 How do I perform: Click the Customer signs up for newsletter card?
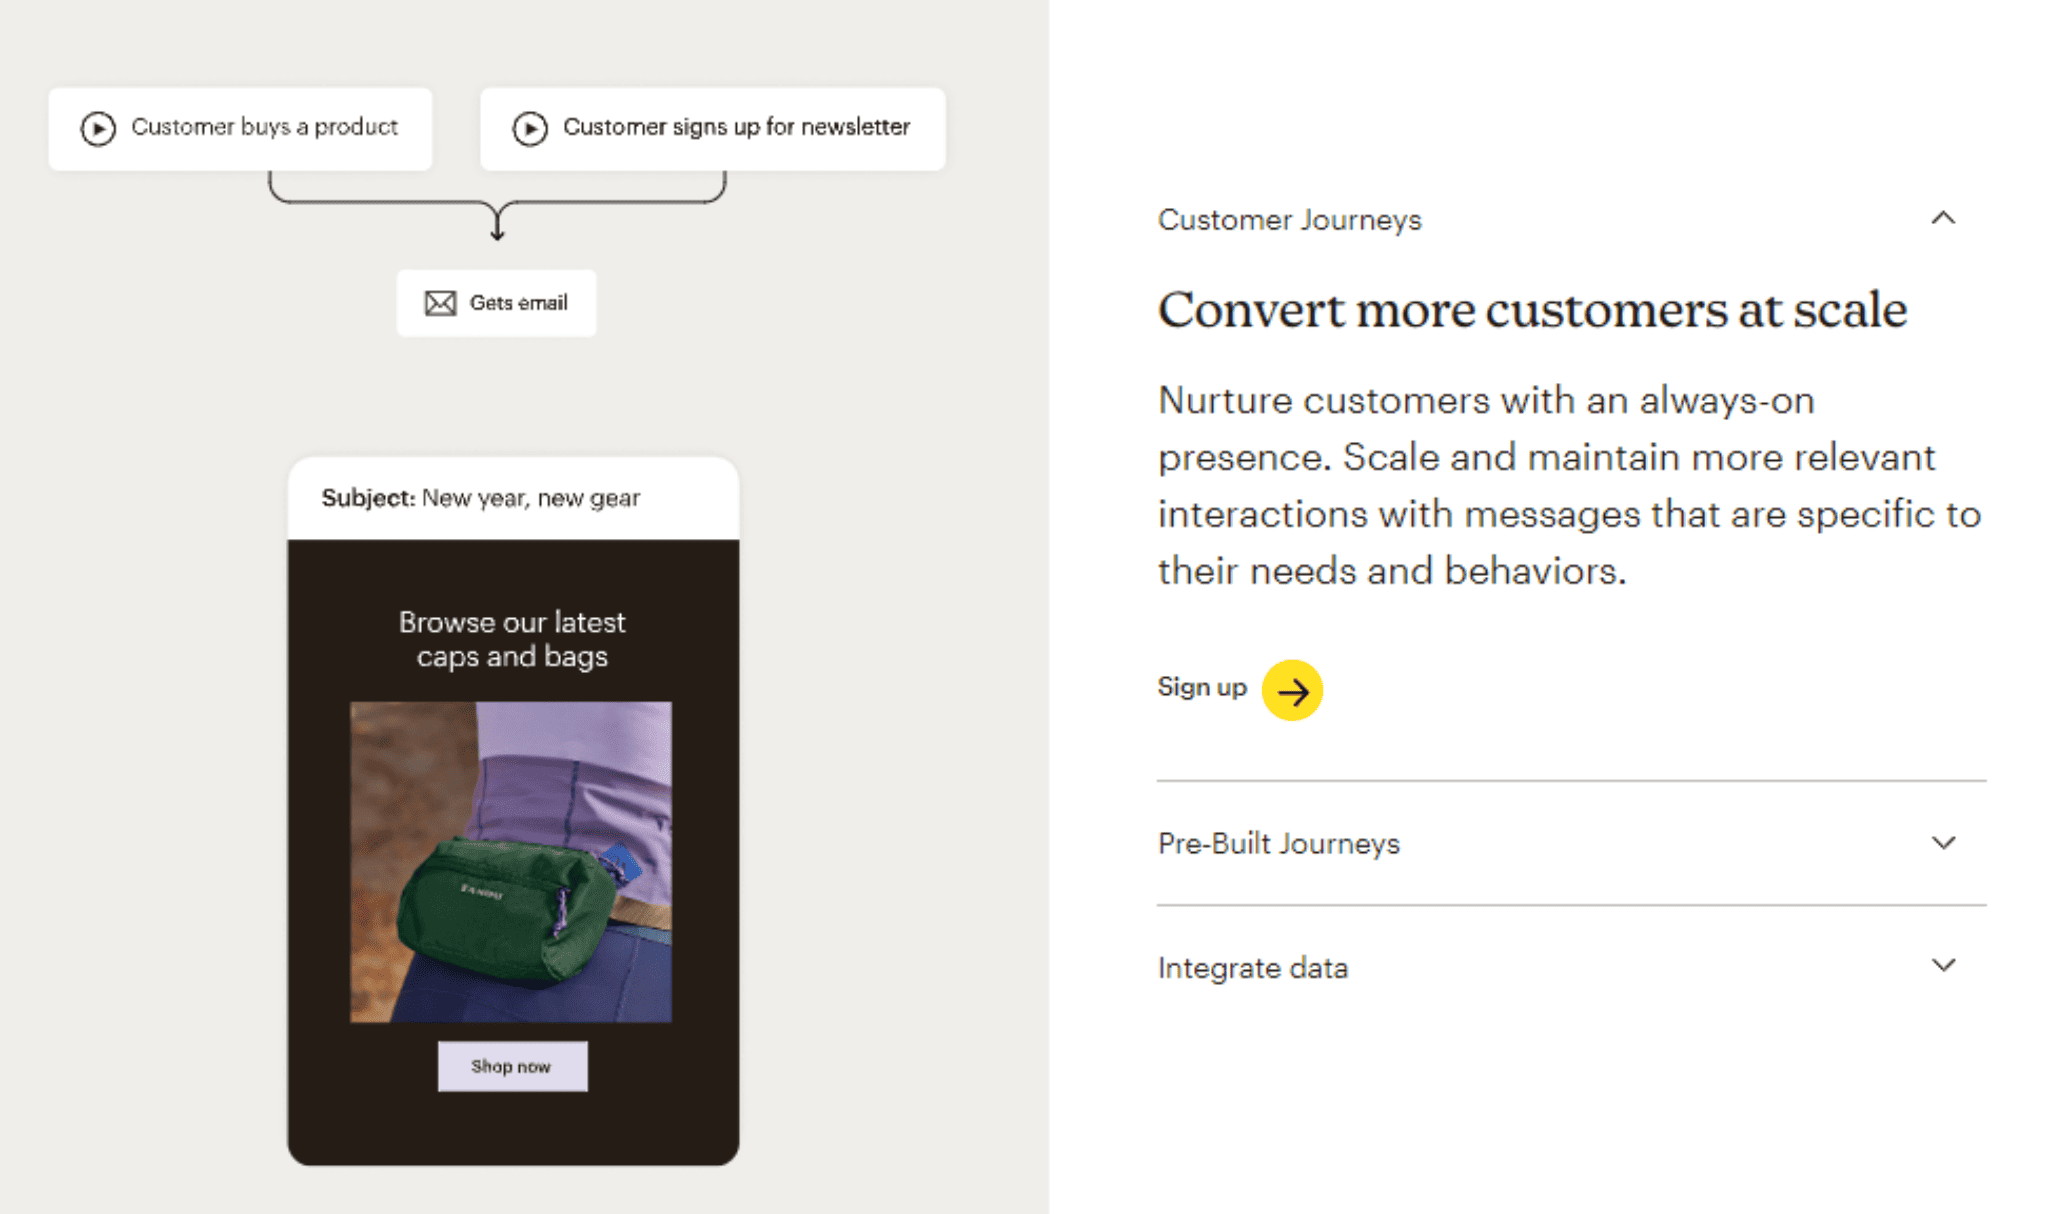point(712,128)
